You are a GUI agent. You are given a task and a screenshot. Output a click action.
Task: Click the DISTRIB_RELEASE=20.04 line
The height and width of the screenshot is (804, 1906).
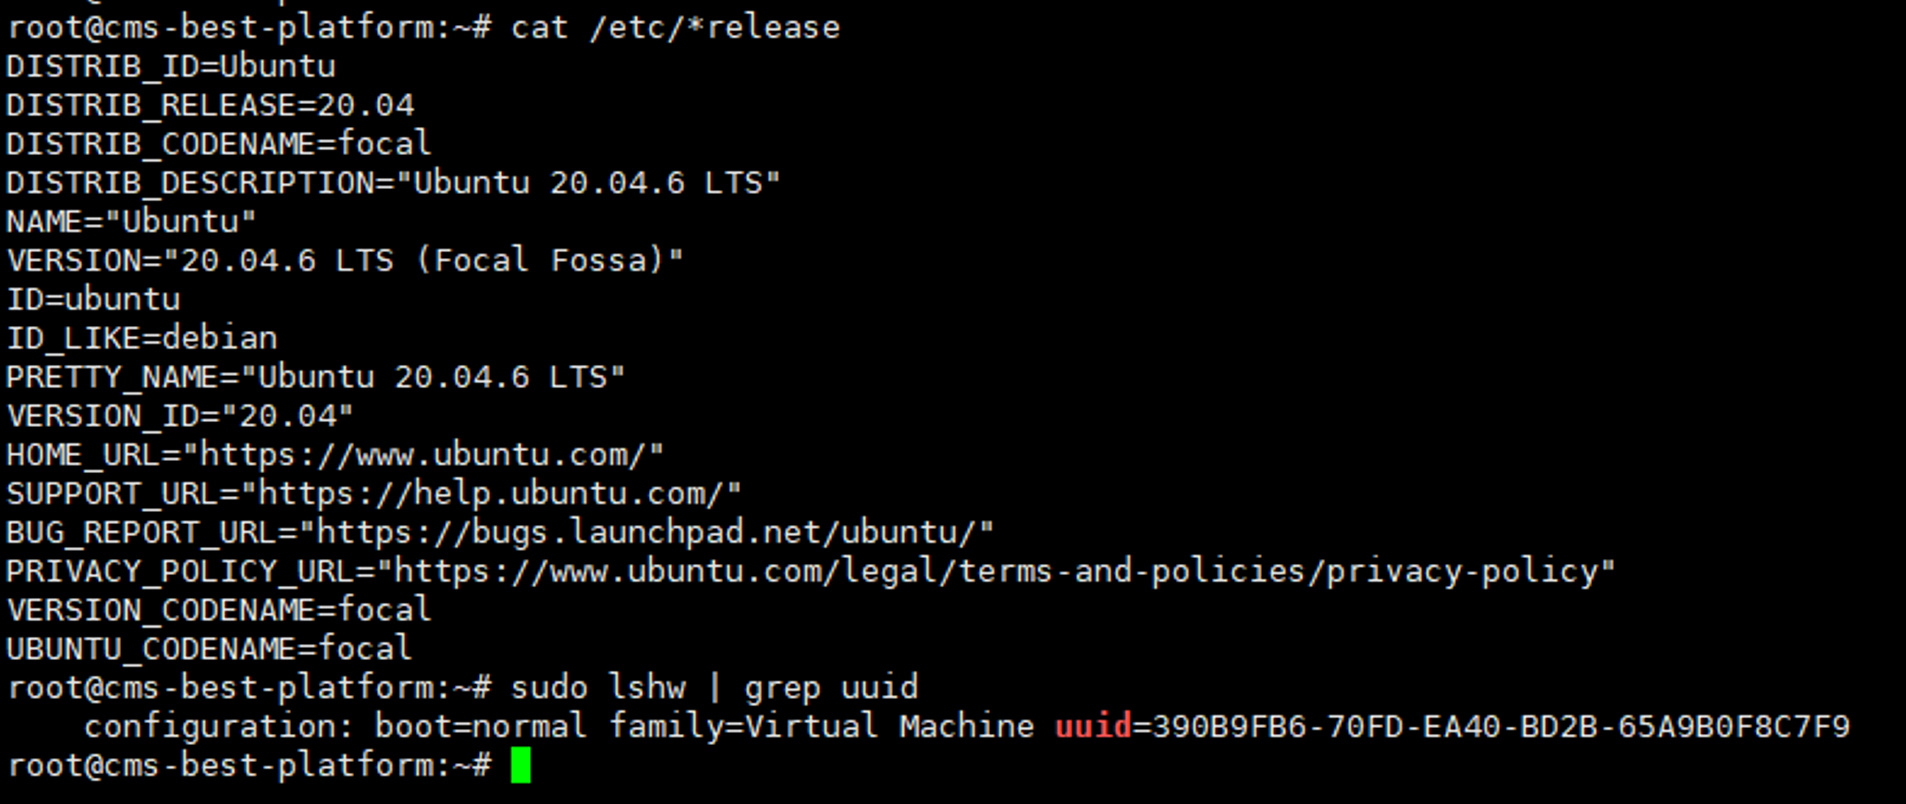pos(210,105)
